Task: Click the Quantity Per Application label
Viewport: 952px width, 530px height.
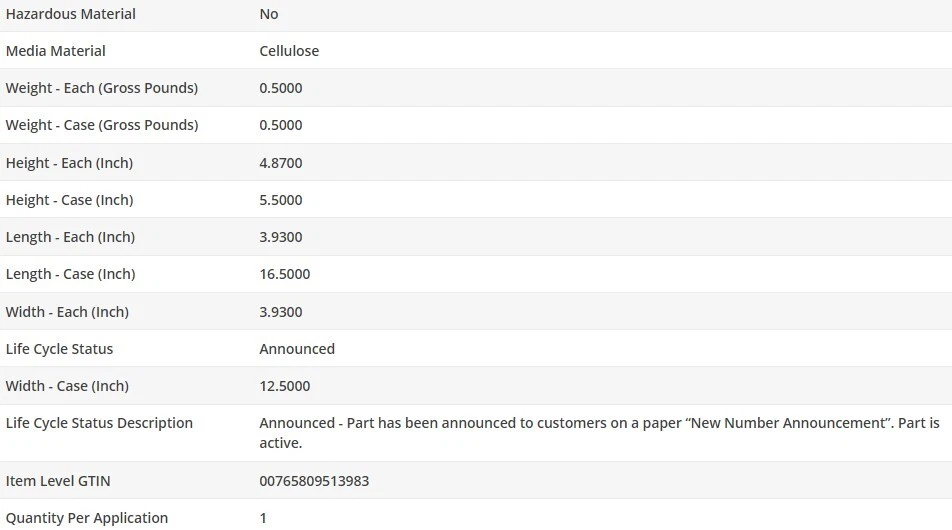Action: point(87,518)
